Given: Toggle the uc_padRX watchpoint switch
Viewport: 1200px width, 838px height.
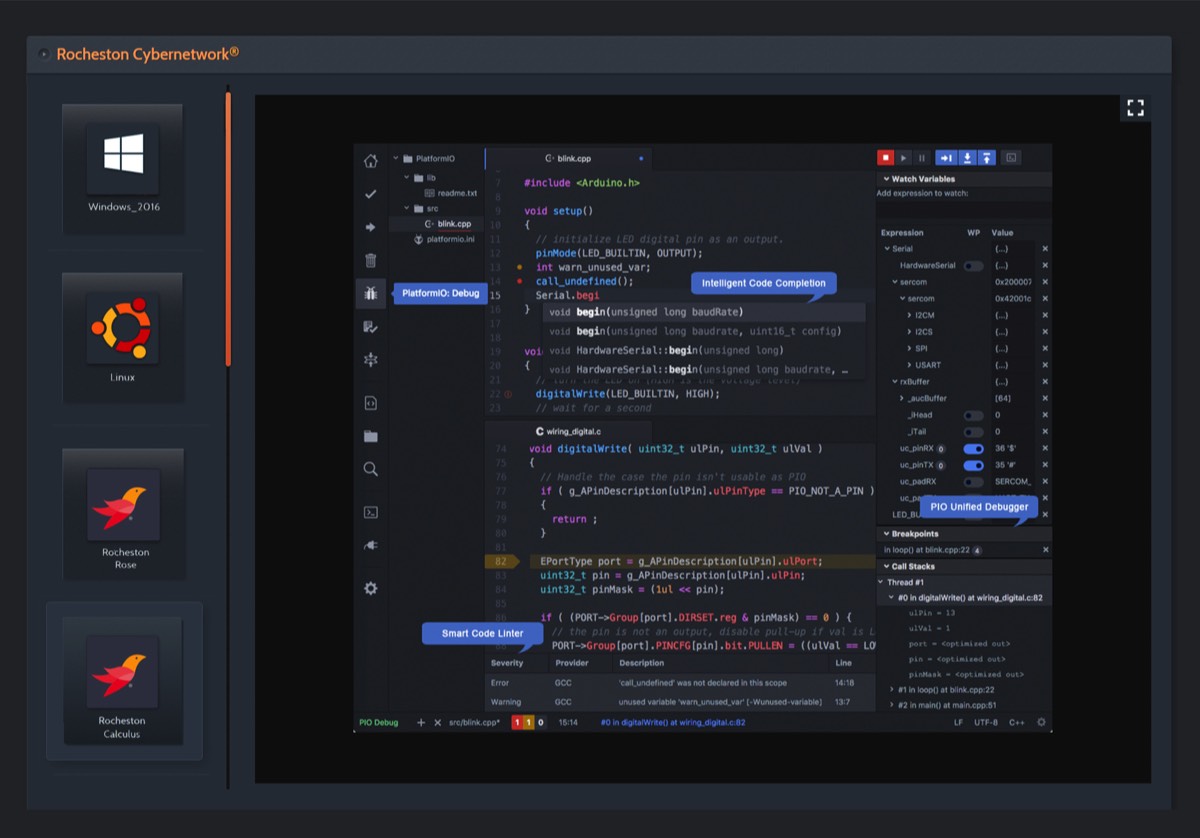Looking at the screenshot, I should [x=973, y=482].
